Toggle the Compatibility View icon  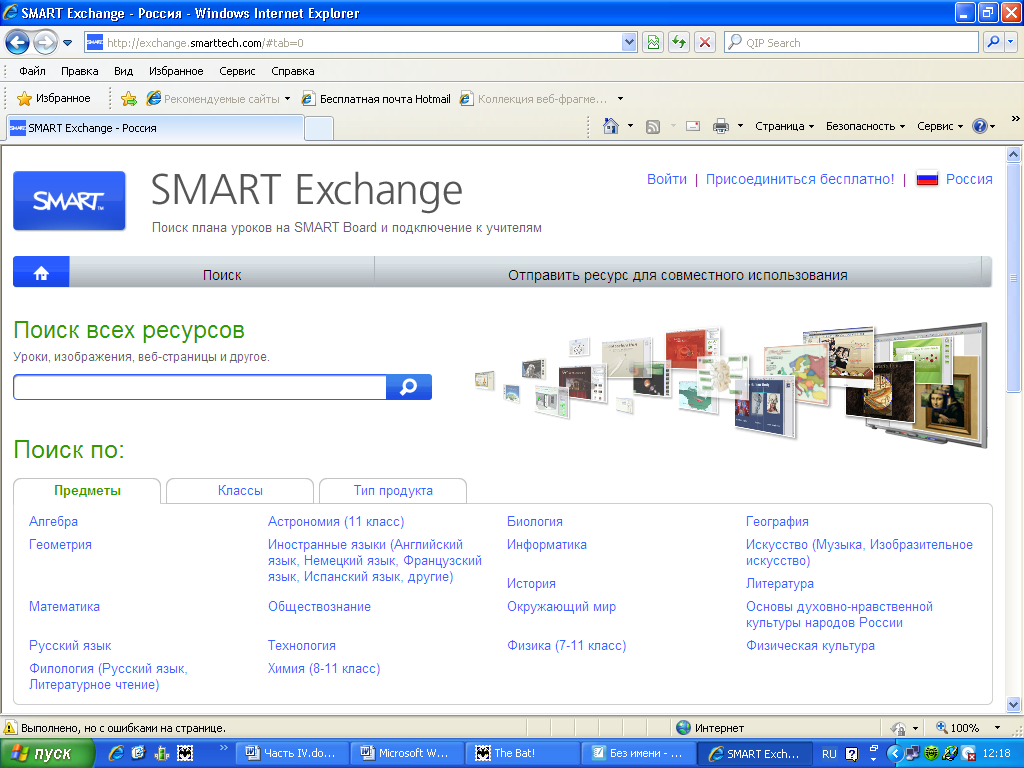pos(653,43)
